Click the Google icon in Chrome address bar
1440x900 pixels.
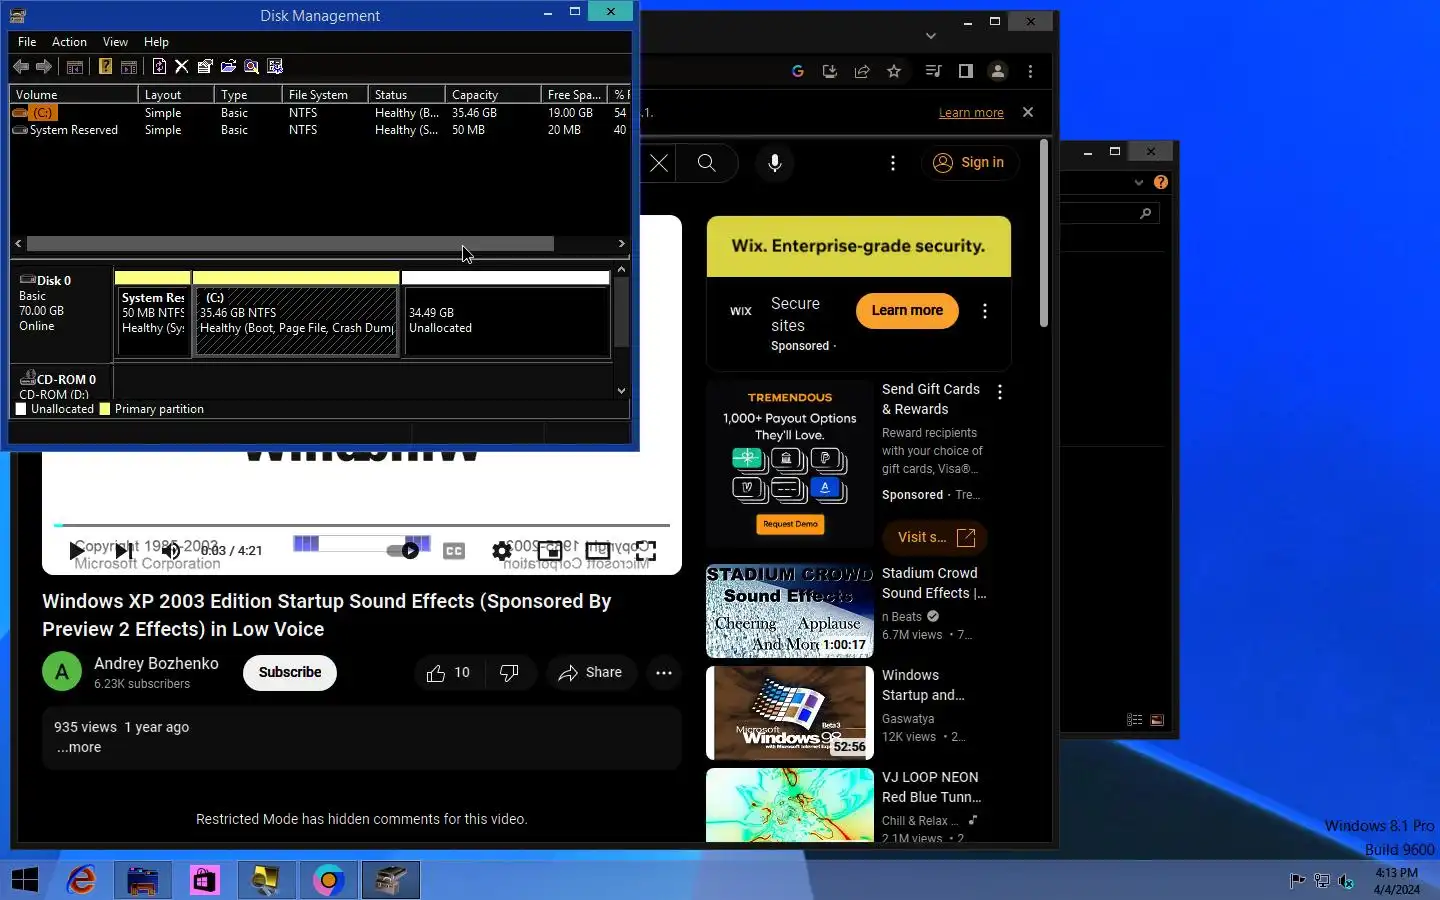(797, 71)
